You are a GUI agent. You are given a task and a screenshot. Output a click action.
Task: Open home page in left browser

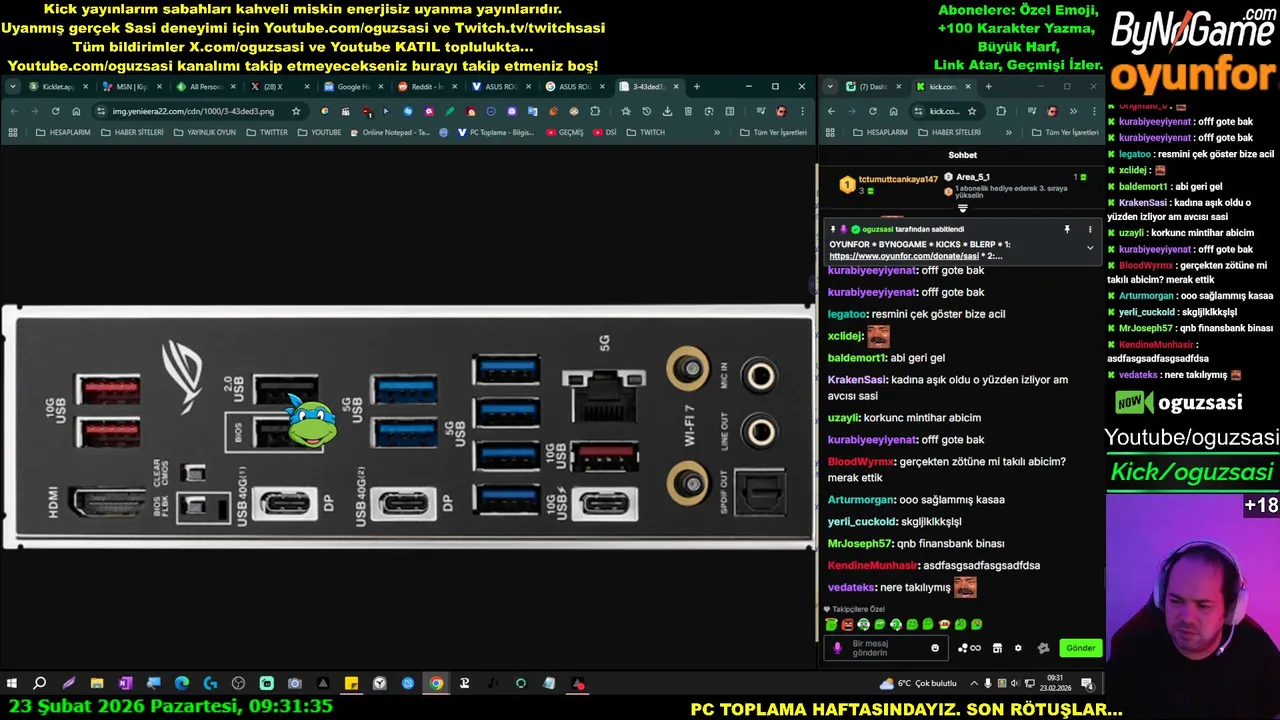point(76,111)
